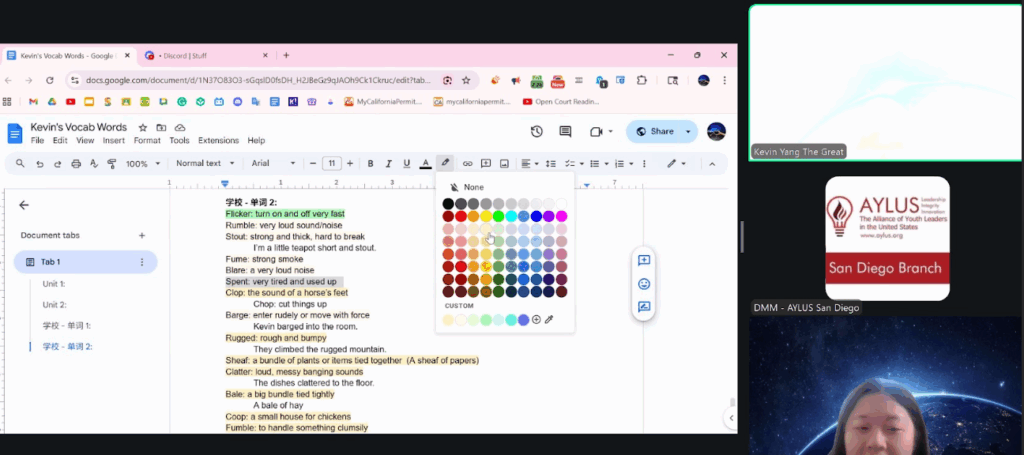Screen dimensions: 1024x455
Task: Open the Extensions menu
Action: point(218,141)
